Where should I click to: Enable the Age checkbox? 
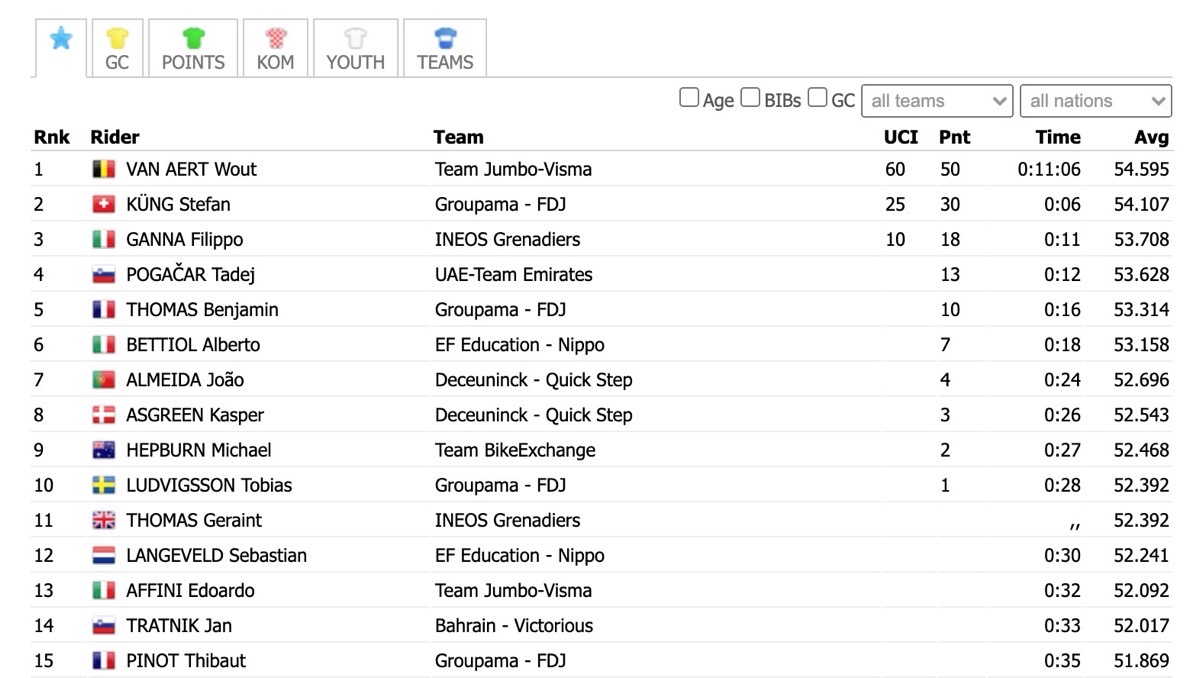click(x=689, y=98)
